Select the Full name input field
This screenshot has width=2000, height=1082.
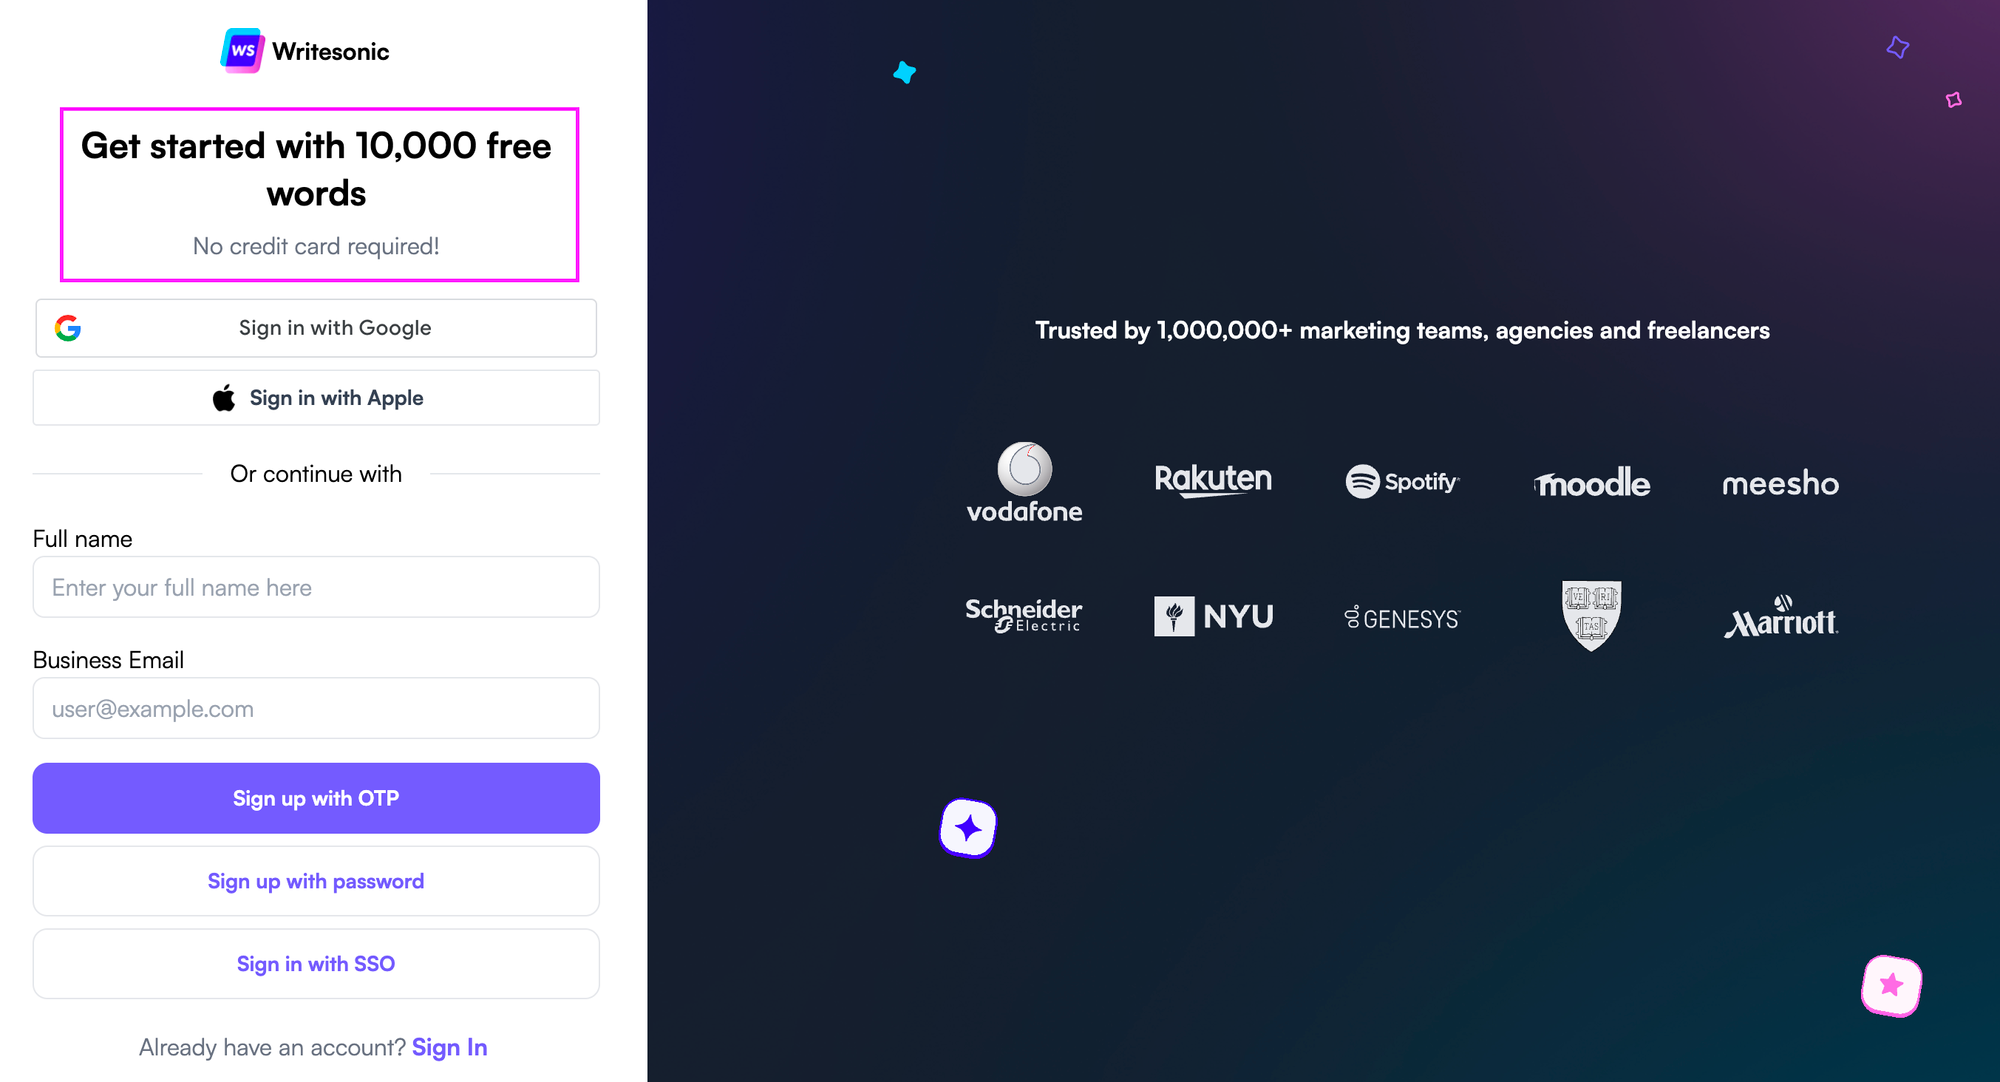tap(316, 588)
